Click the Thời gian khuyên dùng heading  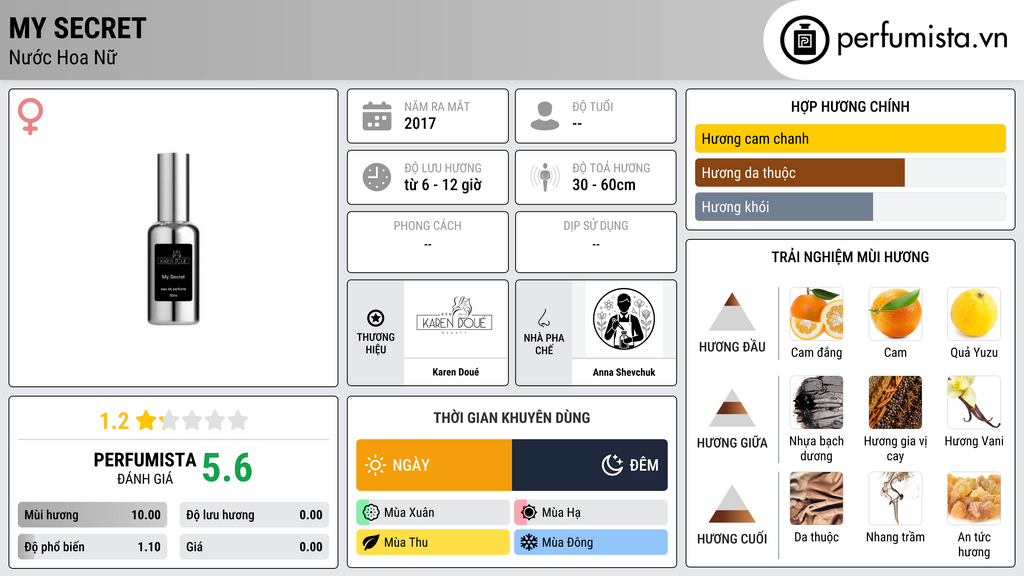(x=511, y=417)
